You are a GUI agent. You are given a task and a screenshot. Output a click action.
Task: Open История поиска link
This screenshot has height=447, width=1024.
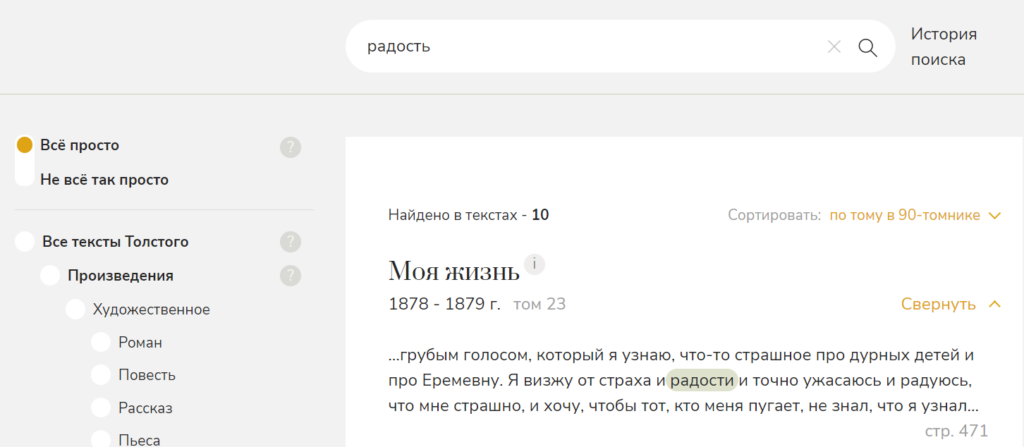coord(943,47)
